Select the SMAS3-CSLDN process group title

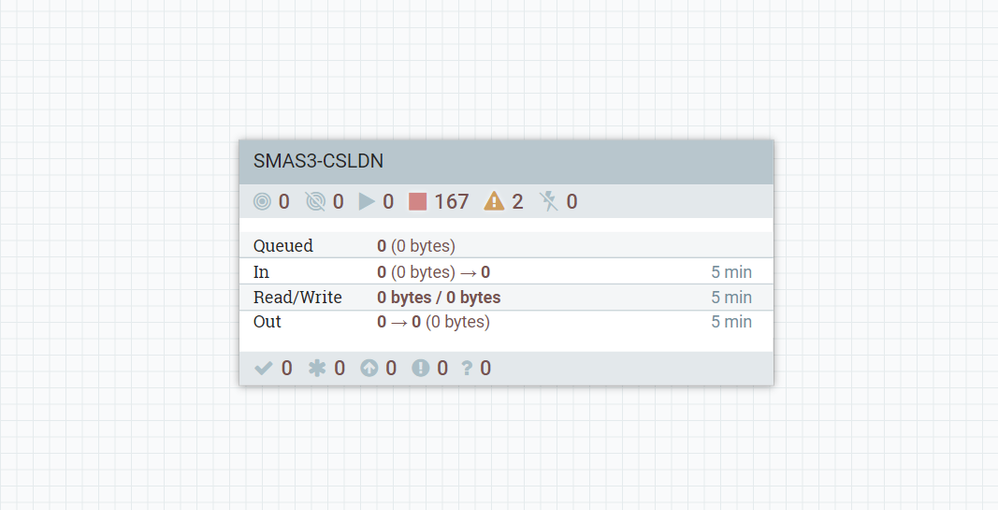click(x=318, y=161)
